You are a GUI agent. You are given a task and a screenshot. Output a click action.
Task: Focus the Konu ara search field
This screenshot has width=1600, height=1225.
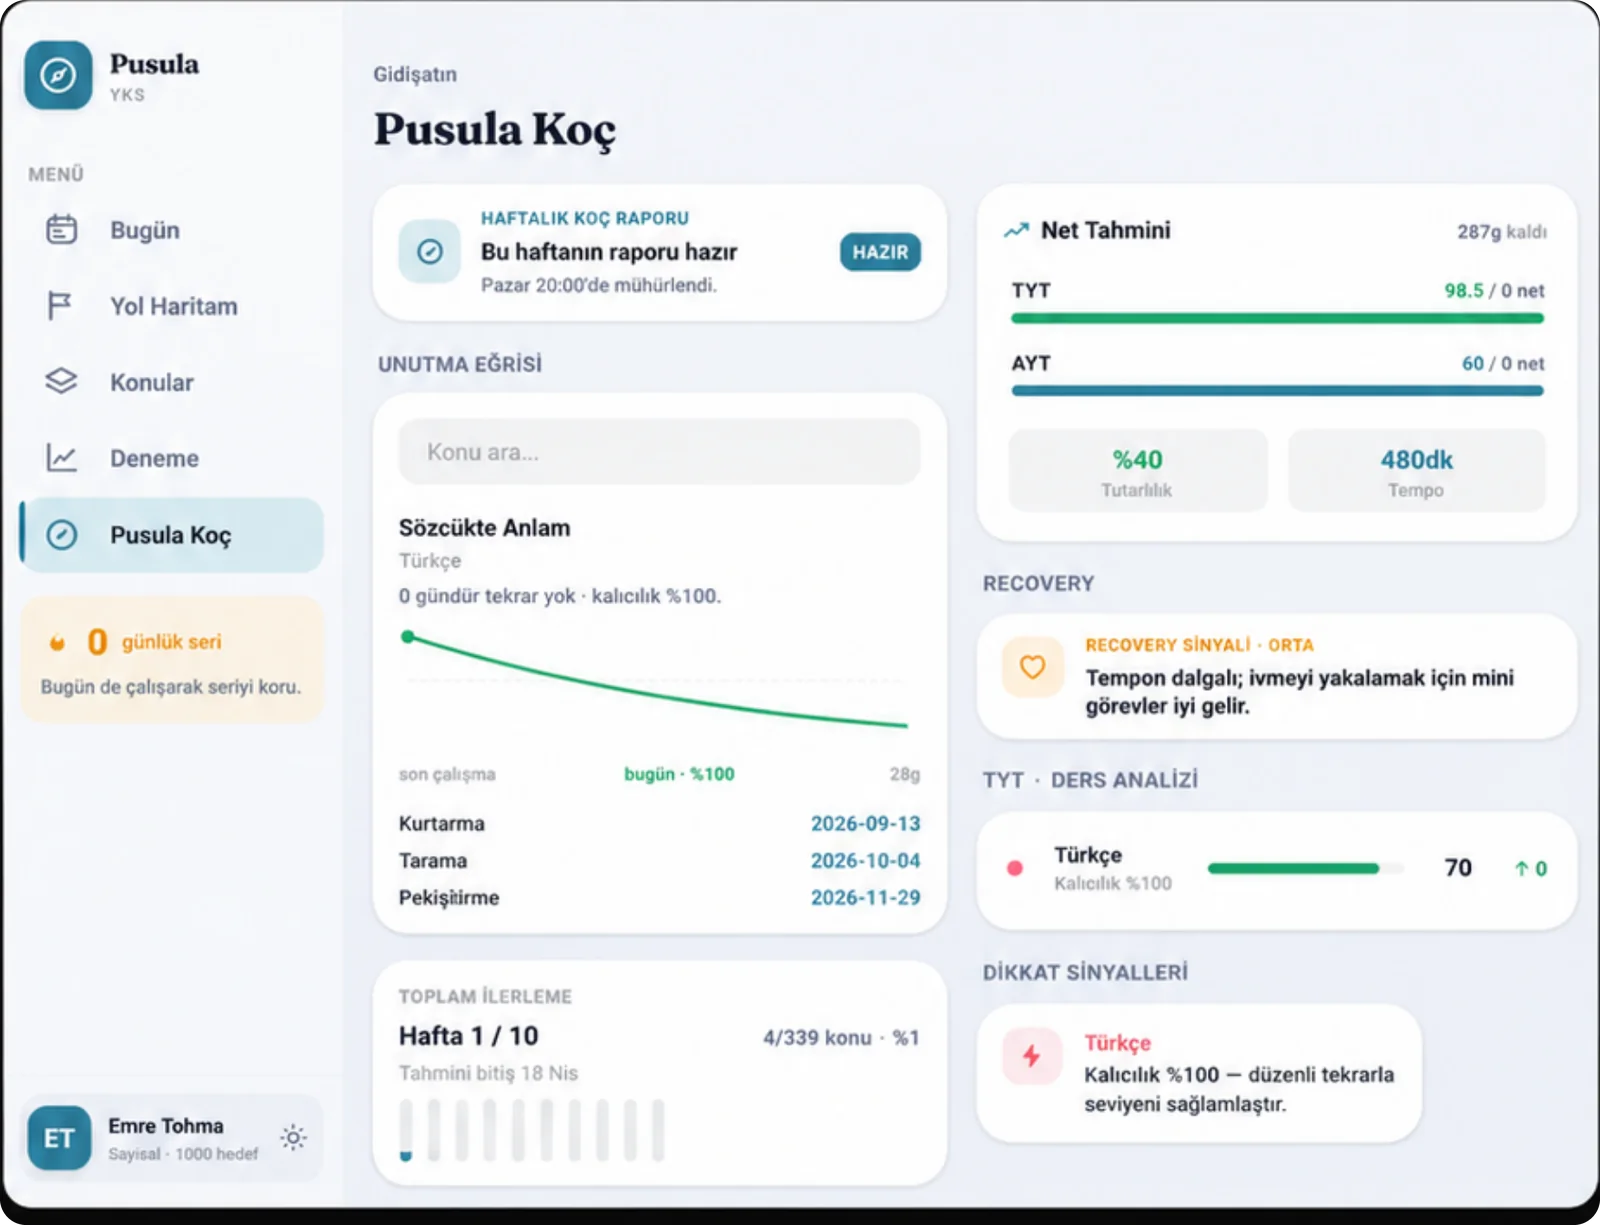point(659,452)
